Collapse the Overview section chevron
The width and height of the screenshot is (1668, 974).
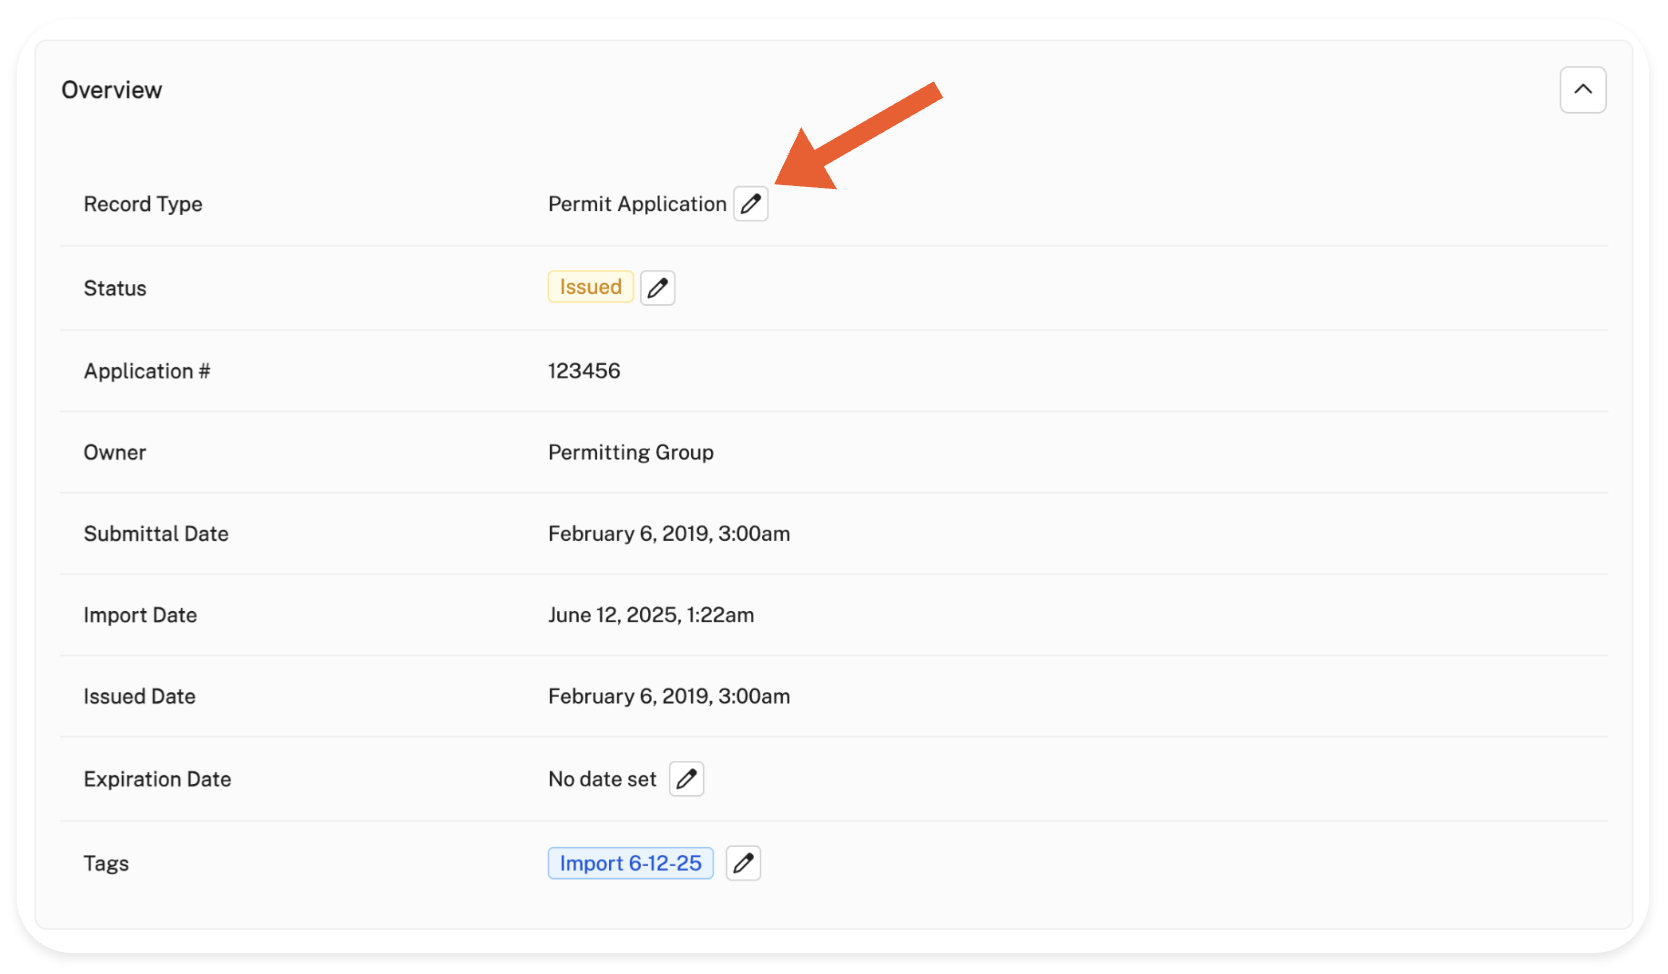(1582, 90)
